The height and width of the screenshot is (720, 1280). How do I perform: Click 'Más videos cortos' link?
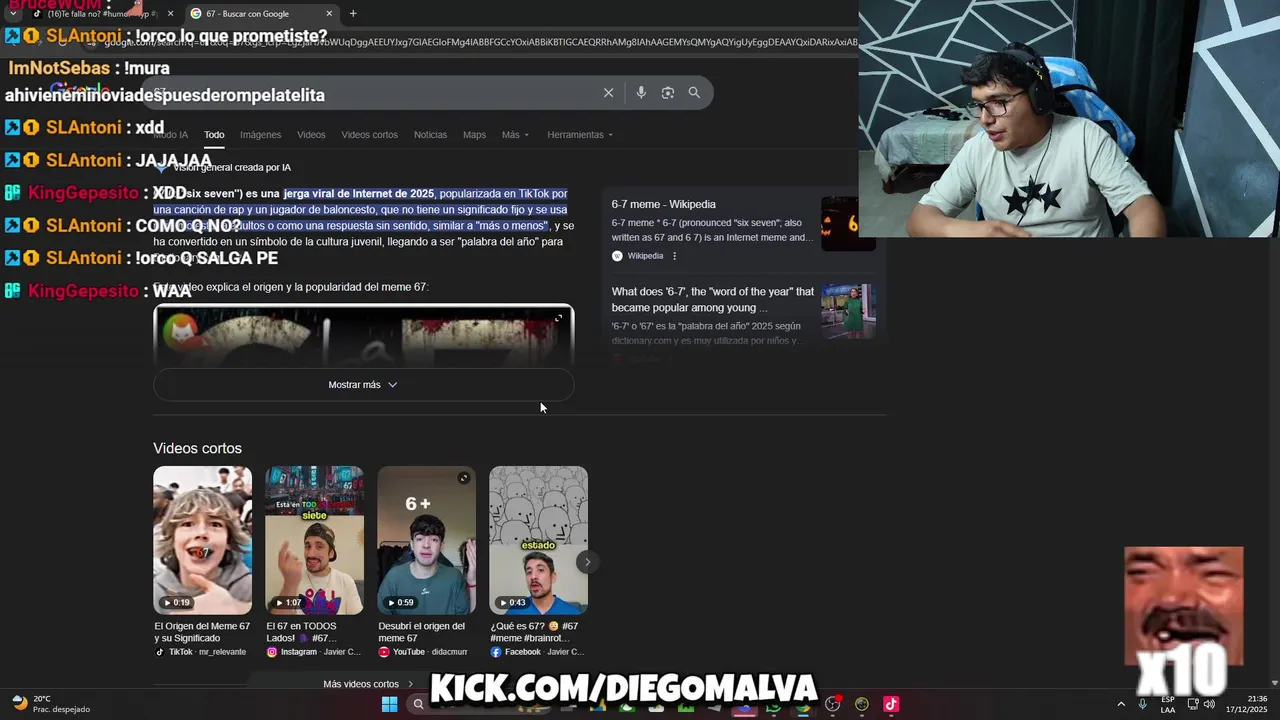368,684
